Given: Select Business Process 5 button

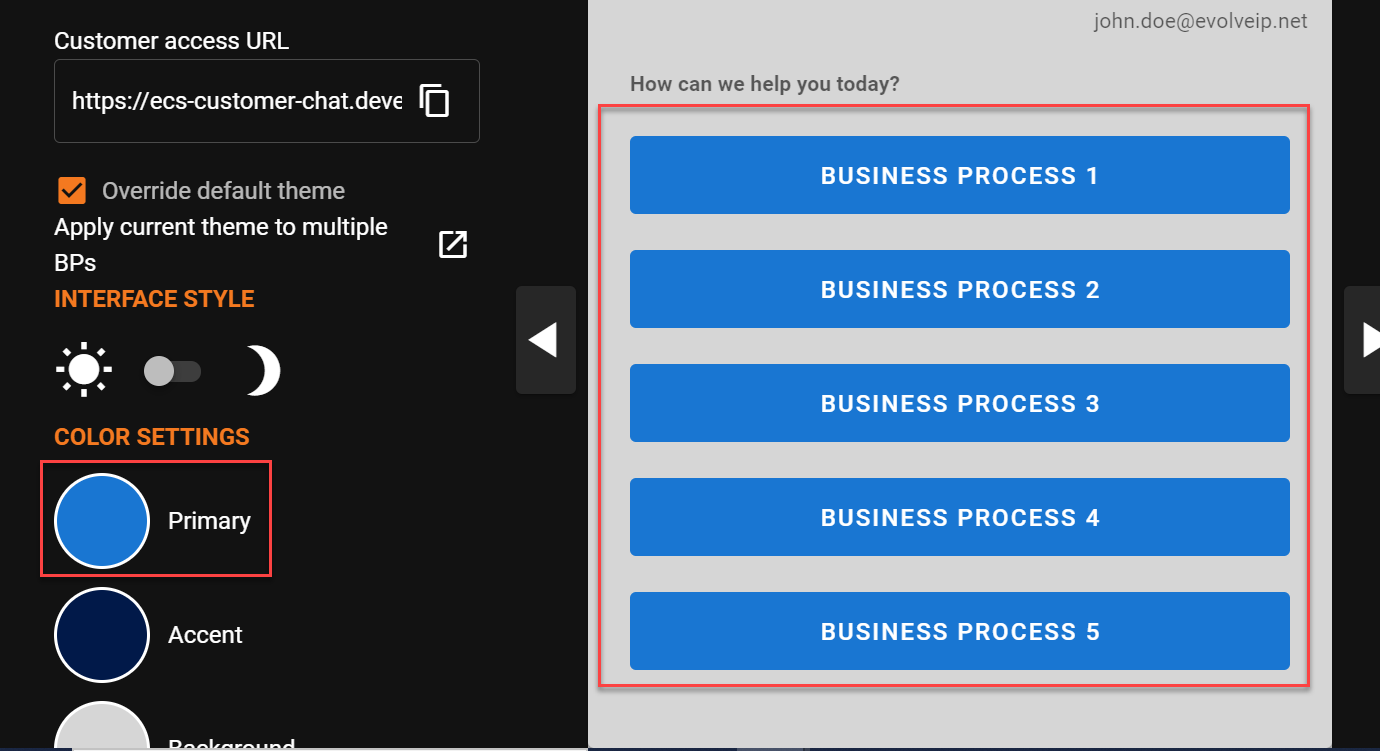Looking at the screenshot, I should [x=959, y=631].
